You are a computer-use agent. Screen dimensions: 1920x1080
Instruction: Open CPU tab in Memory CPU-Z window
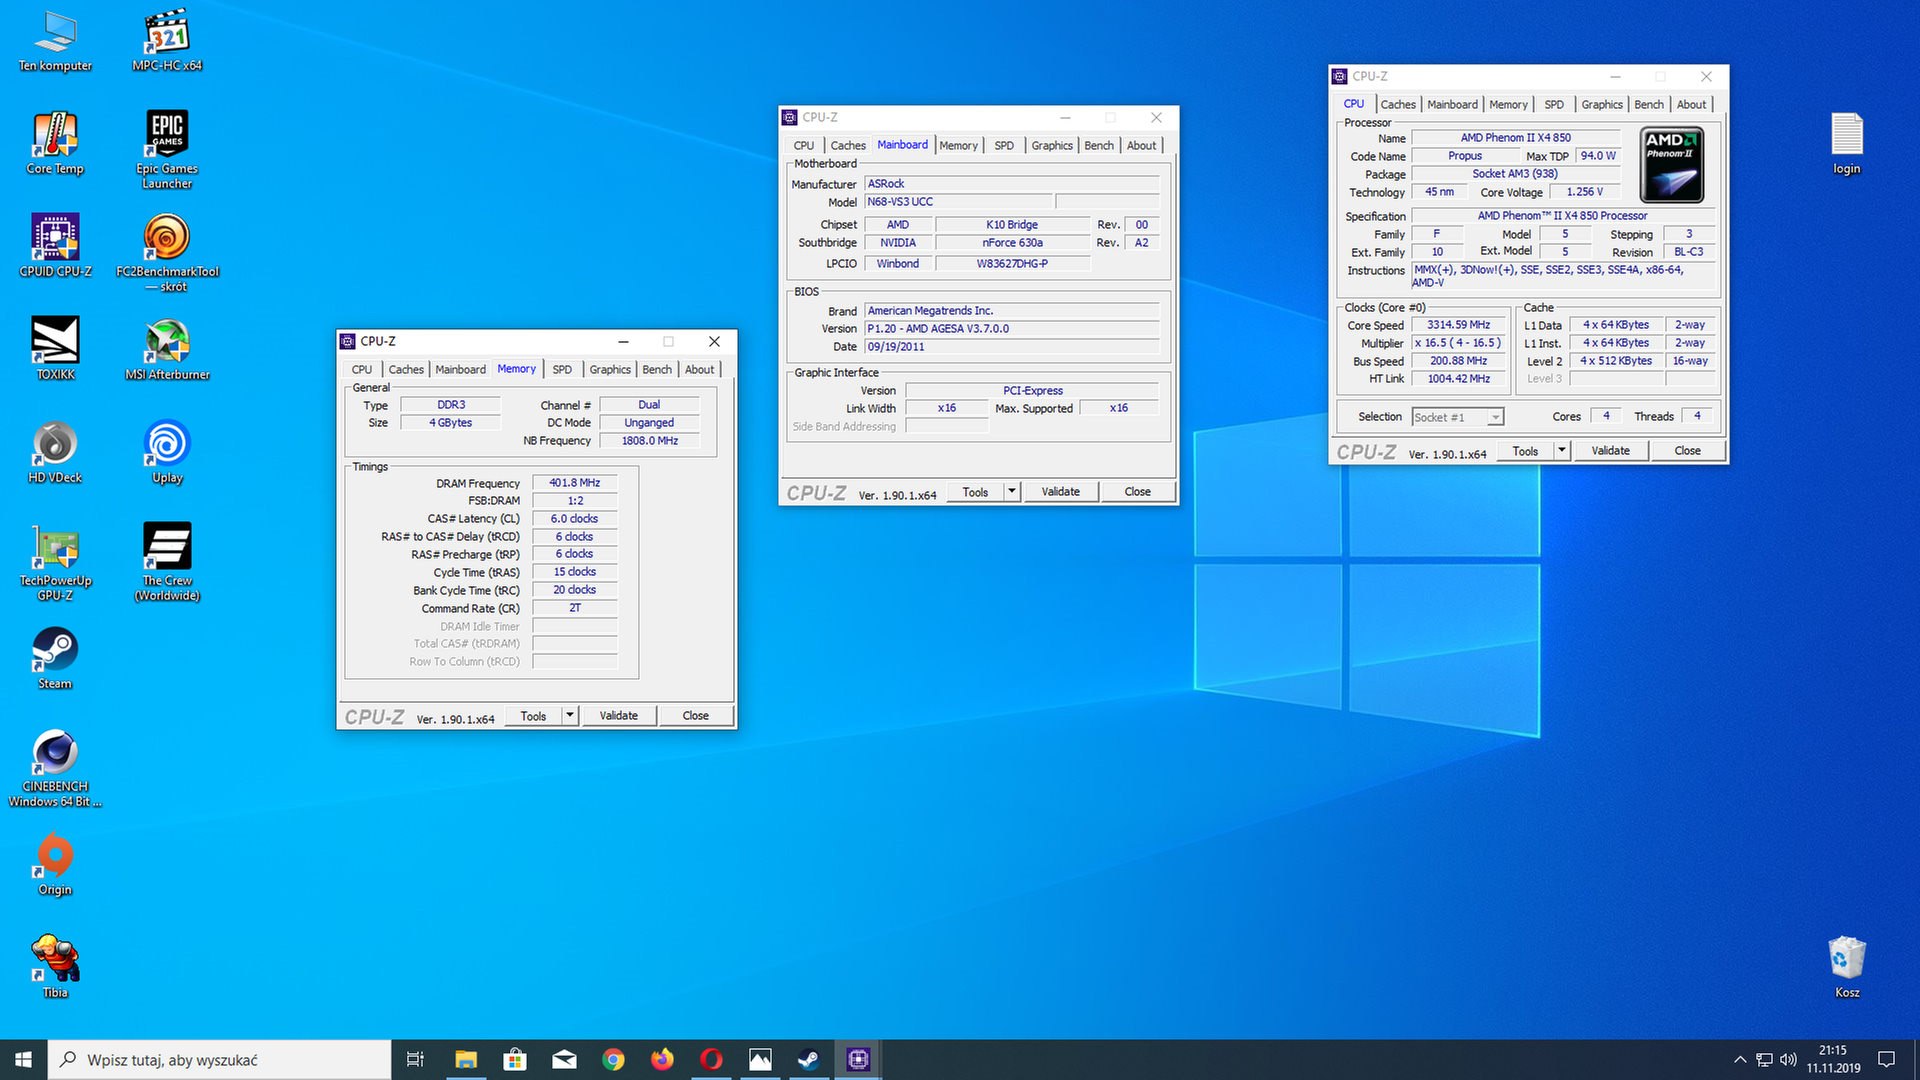[362, 369]
